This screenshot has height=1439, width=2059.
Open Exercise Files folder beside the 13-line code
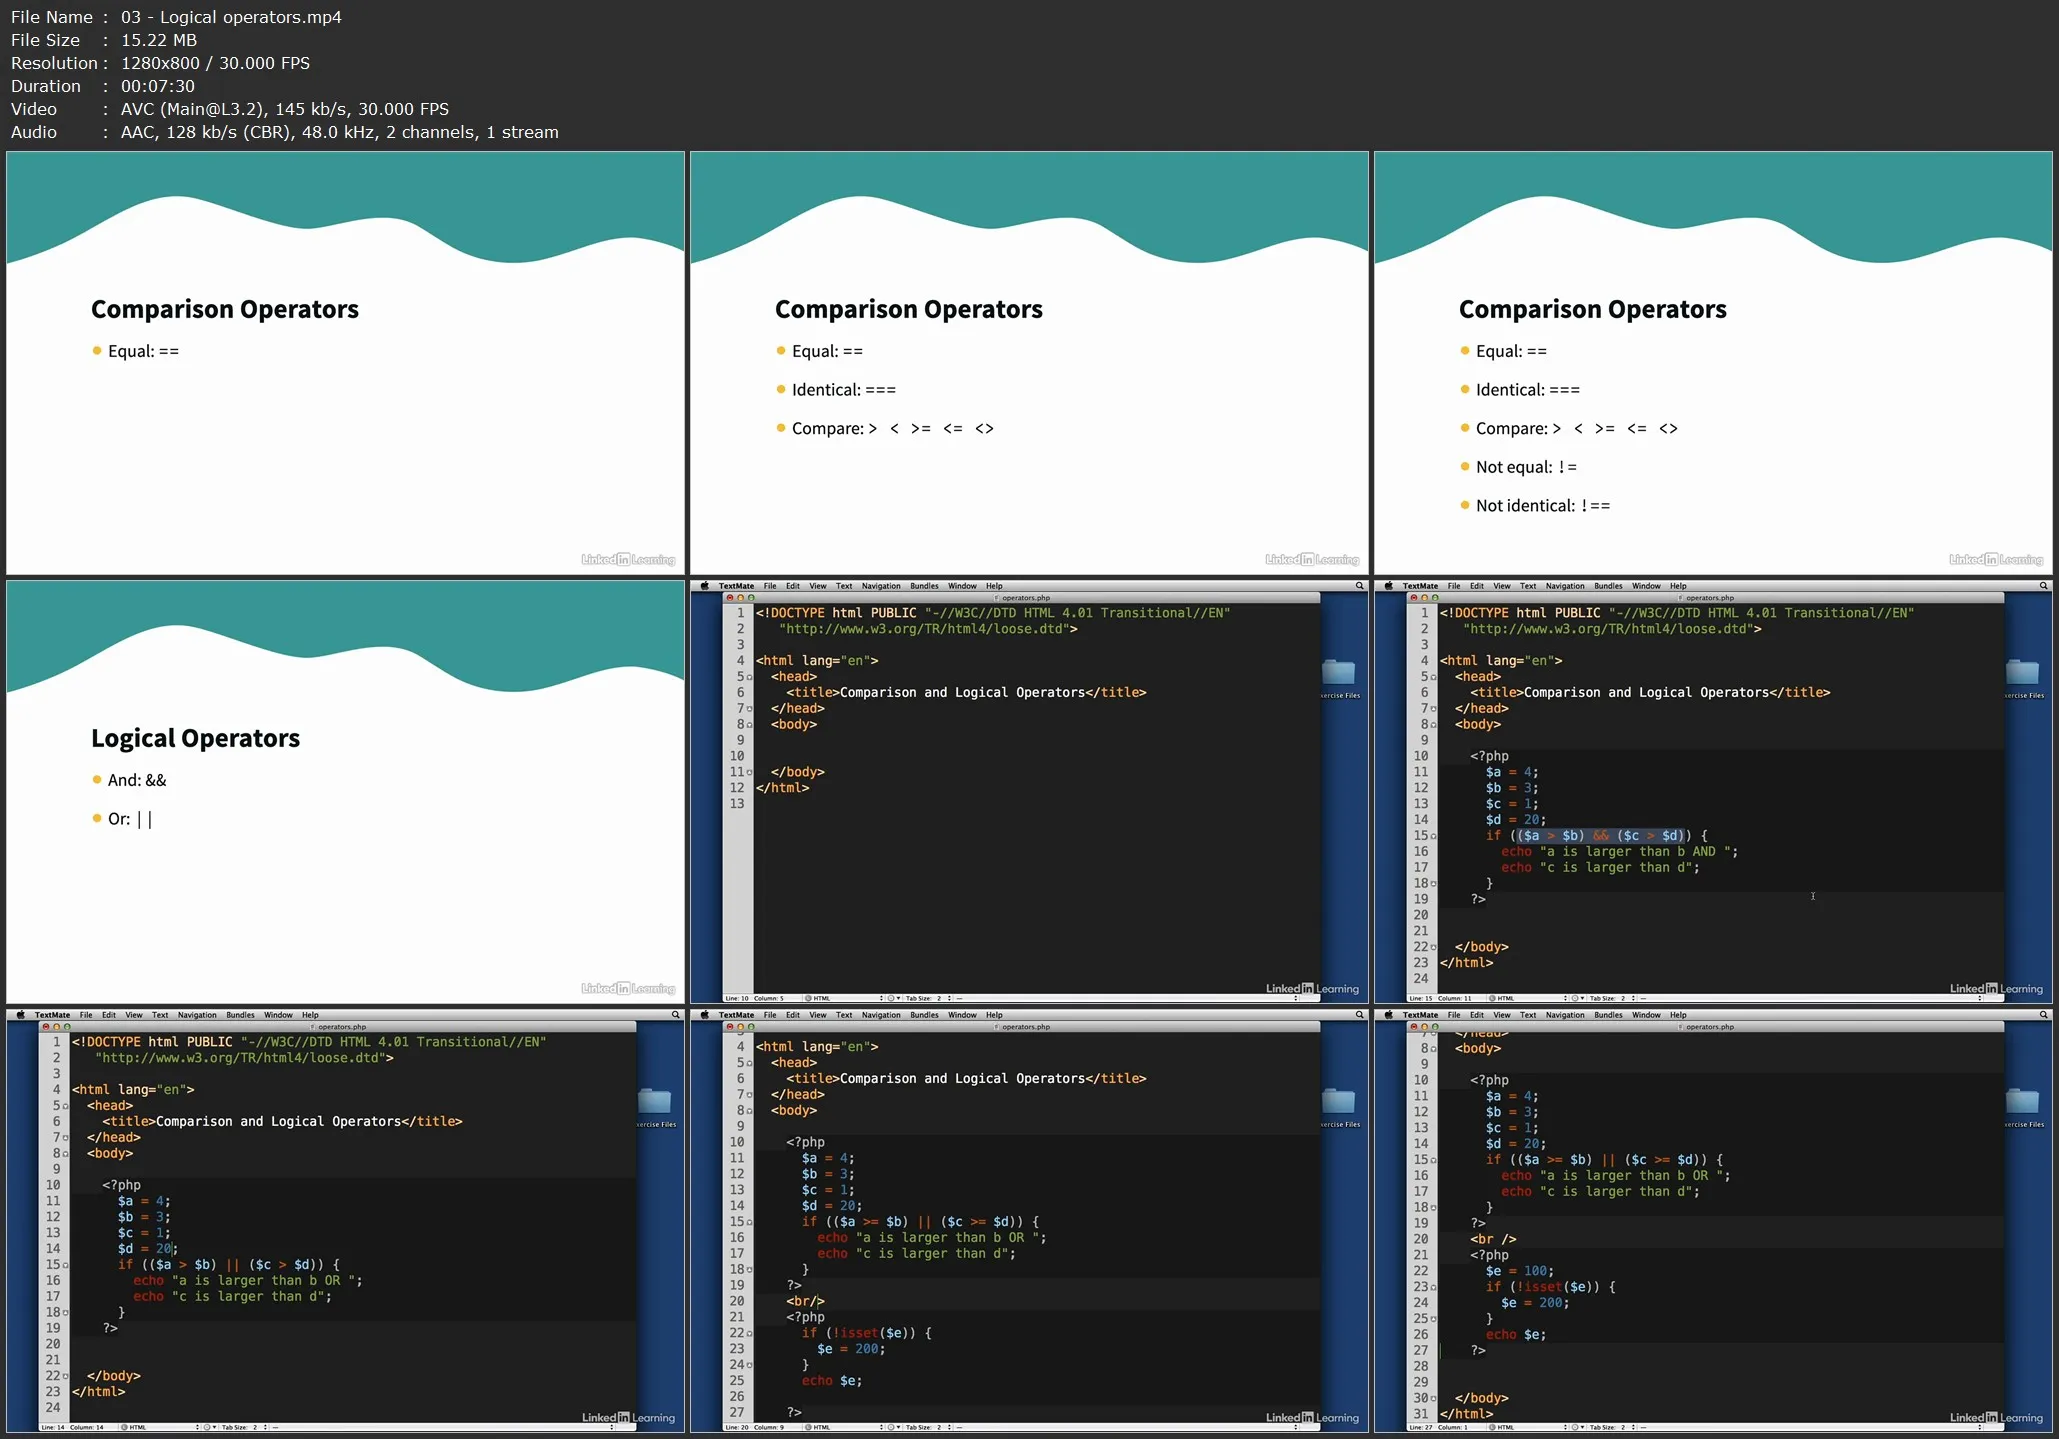1338,674
